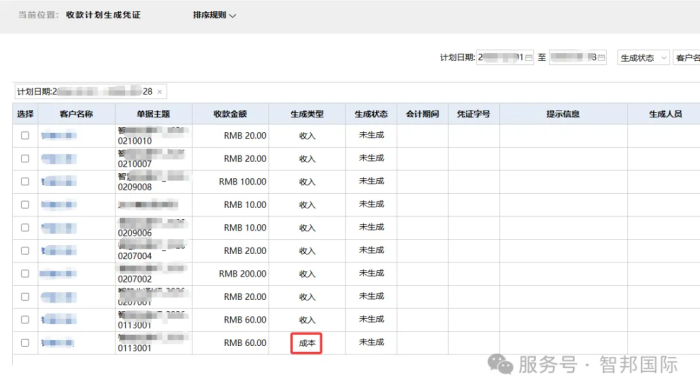Image resolution: width=700 pixels, height=392 pixels.
Task: Click the 选择 column header
Action: [x=25, y=114]
